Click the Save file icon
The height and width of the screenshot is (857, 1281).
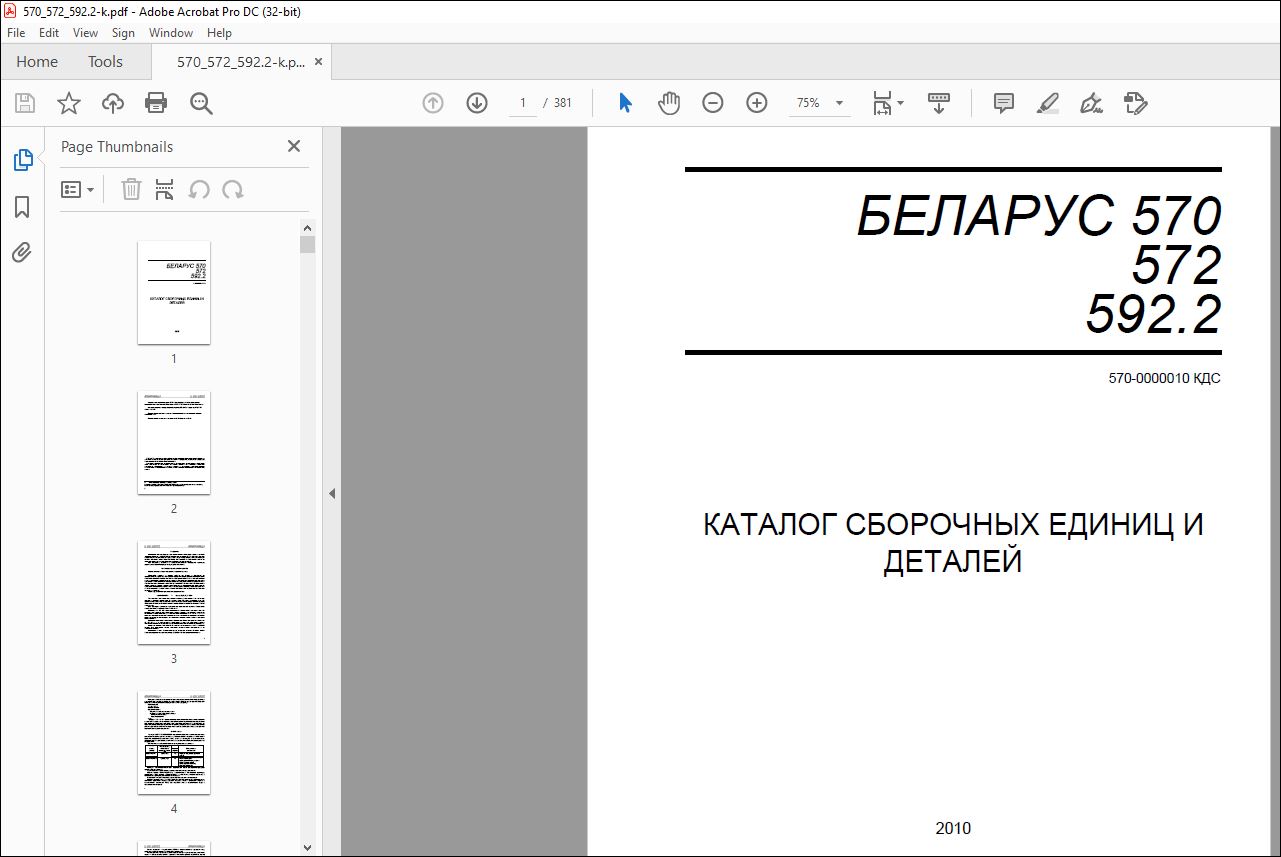coord(25,103)
